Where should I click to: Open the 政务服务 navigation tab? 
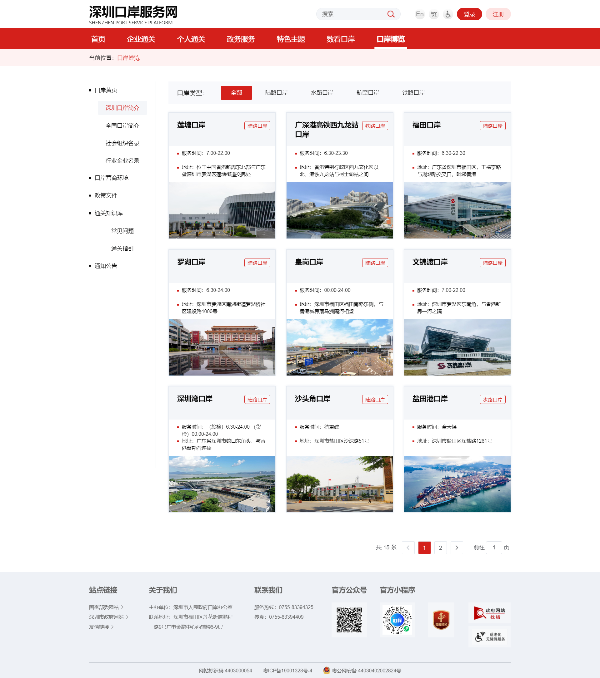tap(240, 38)
